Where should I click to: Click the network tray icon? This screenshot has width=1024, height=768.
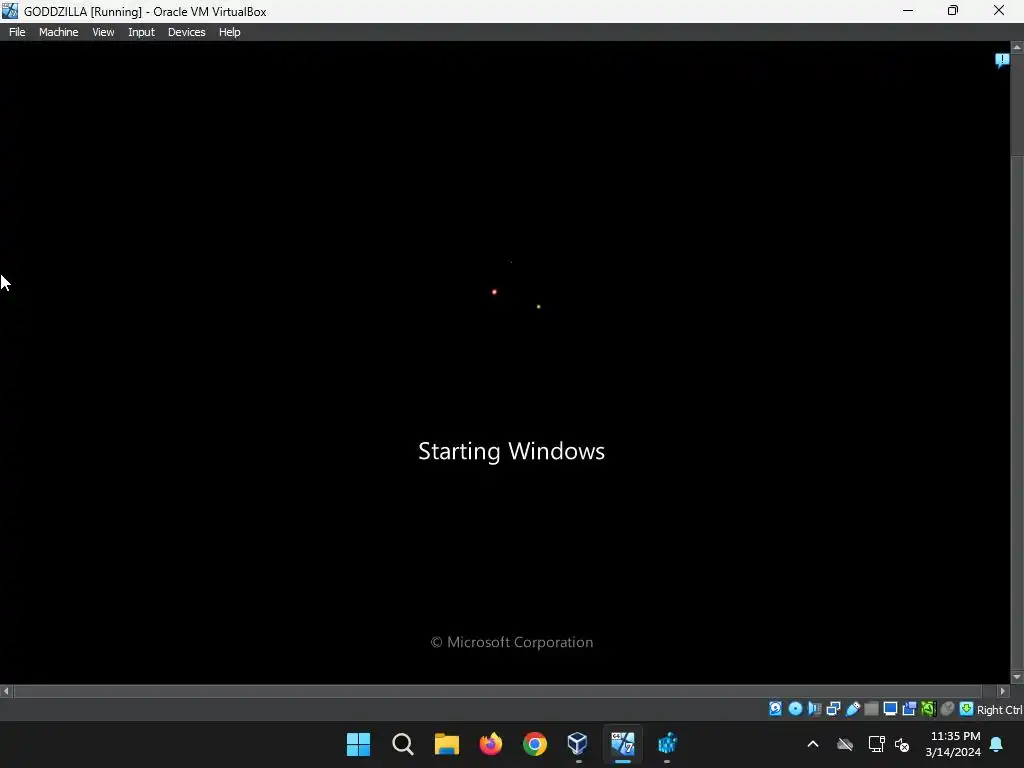pyautogui.click(x=876, y=744)
